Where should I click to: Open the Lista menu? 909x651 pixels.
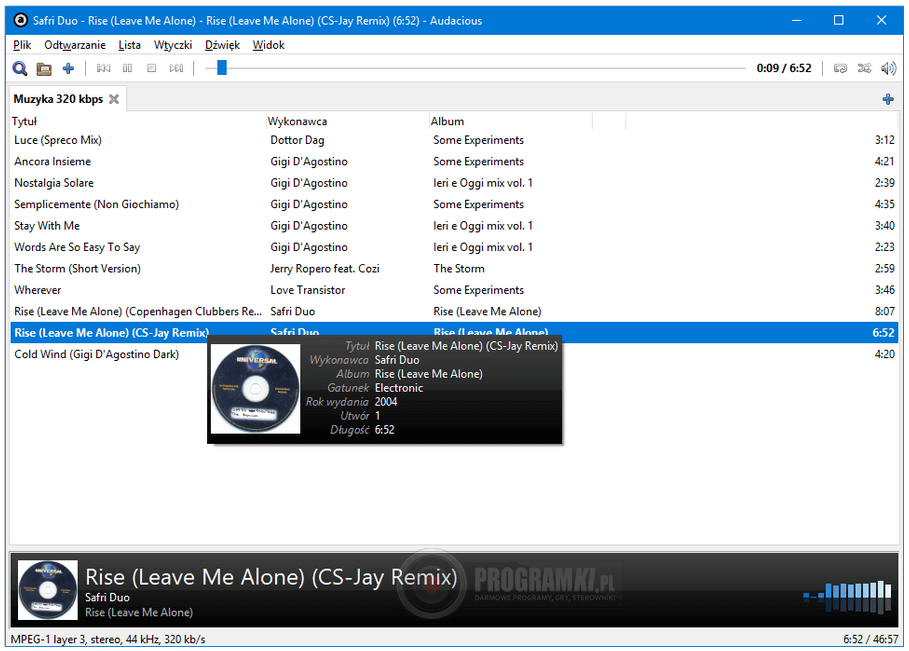point(129,45)
